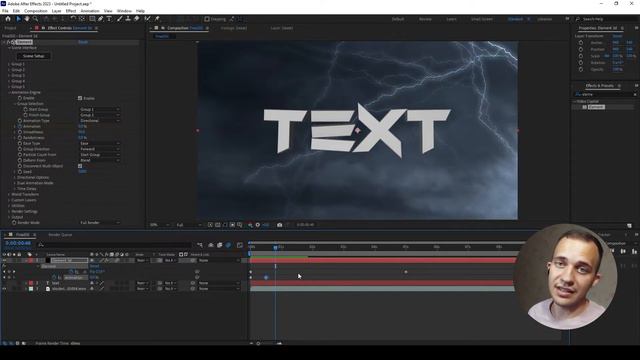Select the Rectangle shape tool
The width and height of the screenshot is (640, 360).
[92, 19]
